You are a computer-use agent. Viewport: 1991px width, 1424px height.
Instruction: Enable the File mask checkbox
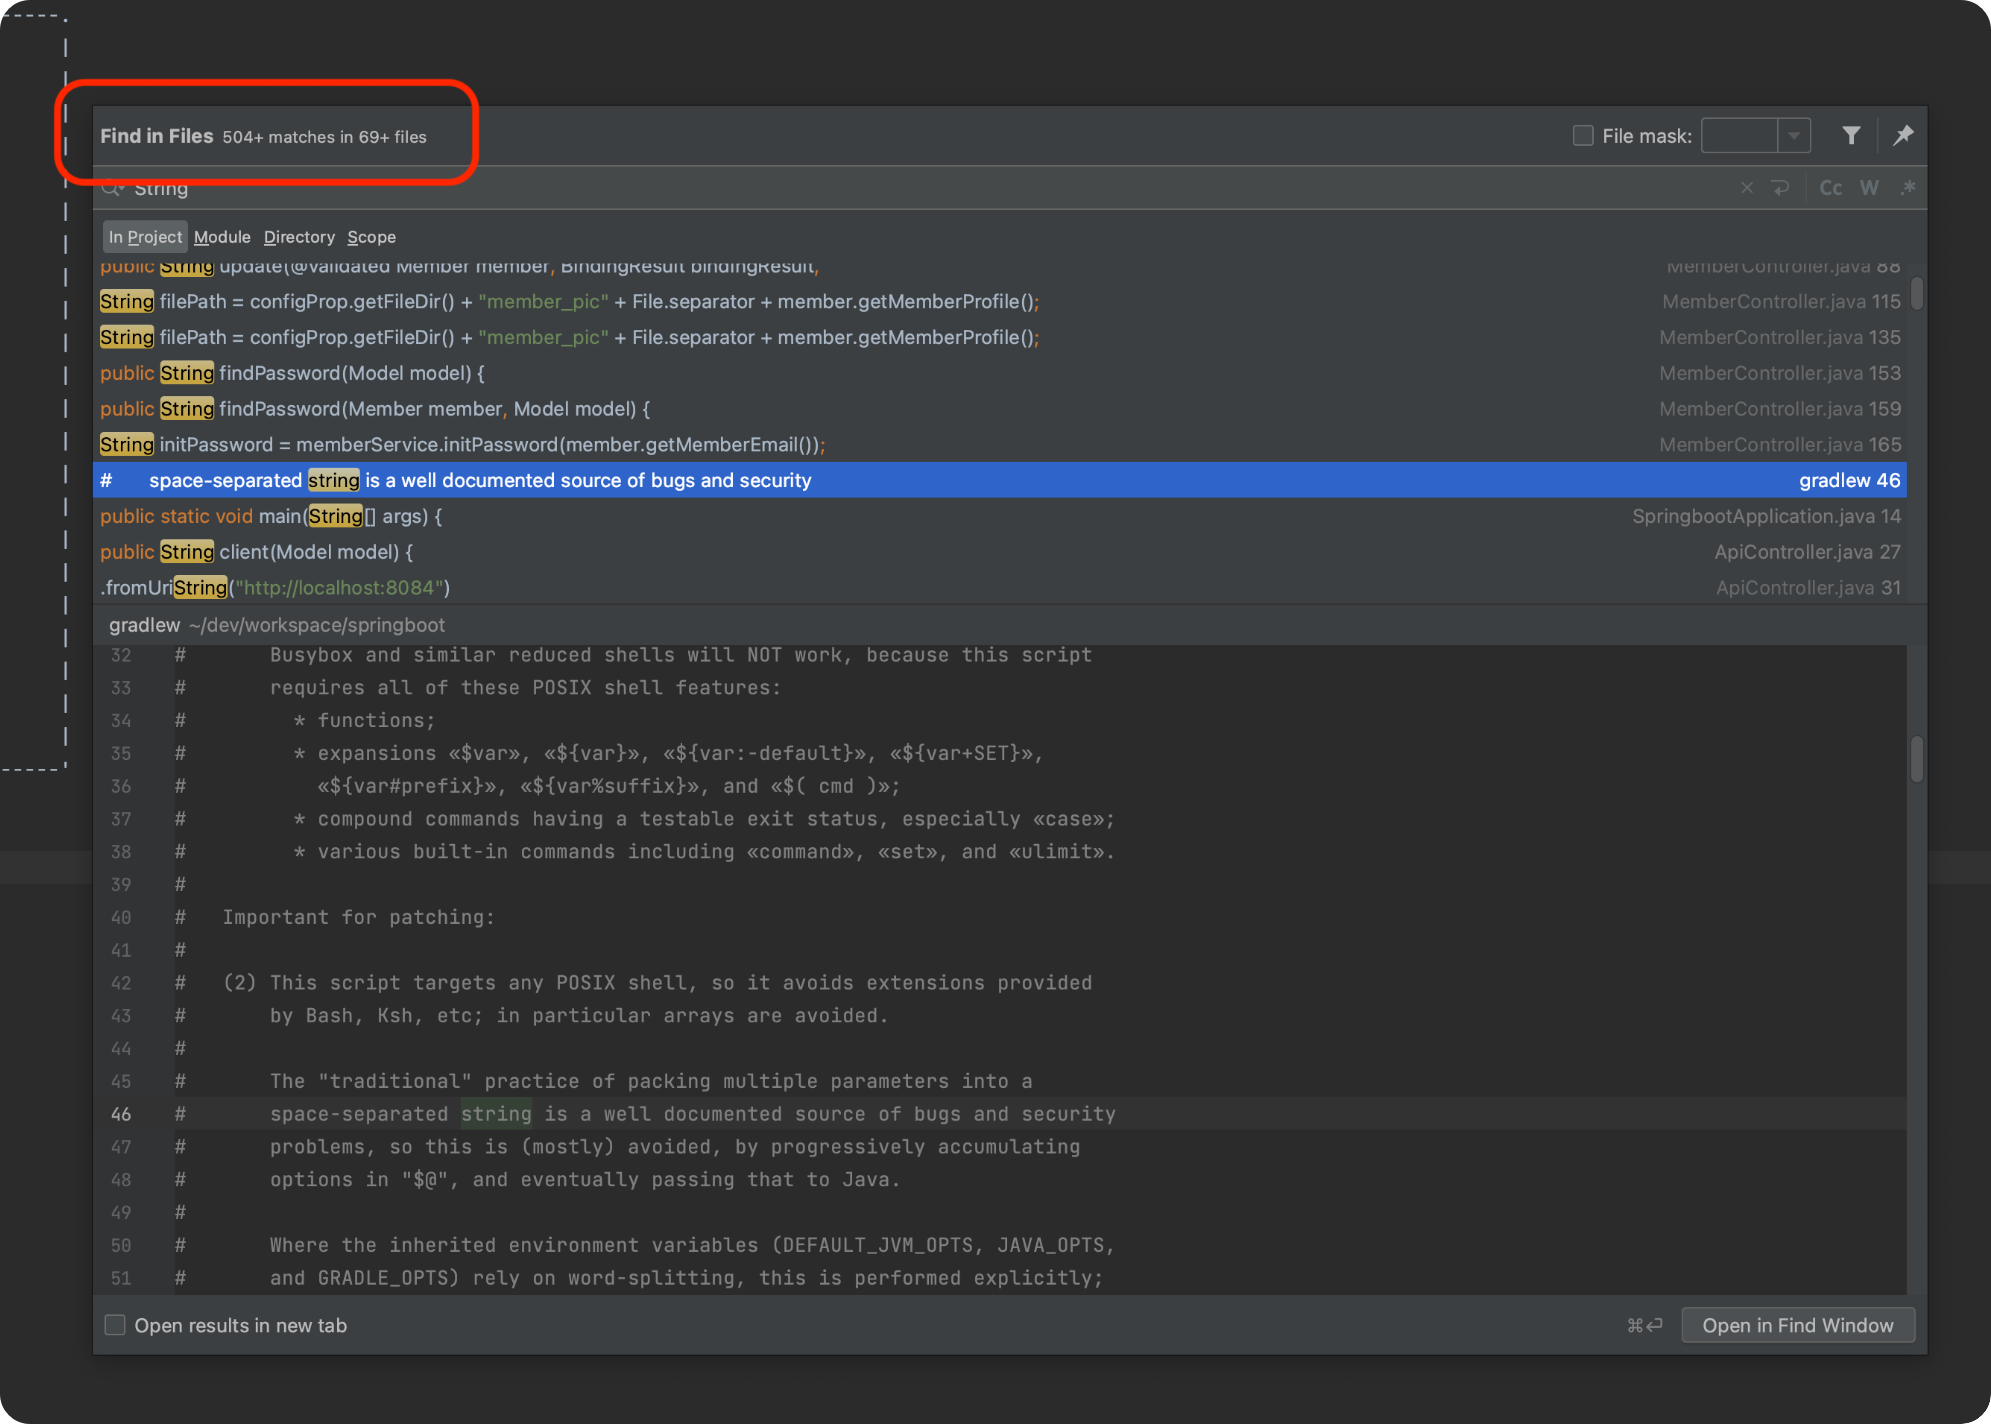pyautogui.click(x=1583, y=135)
